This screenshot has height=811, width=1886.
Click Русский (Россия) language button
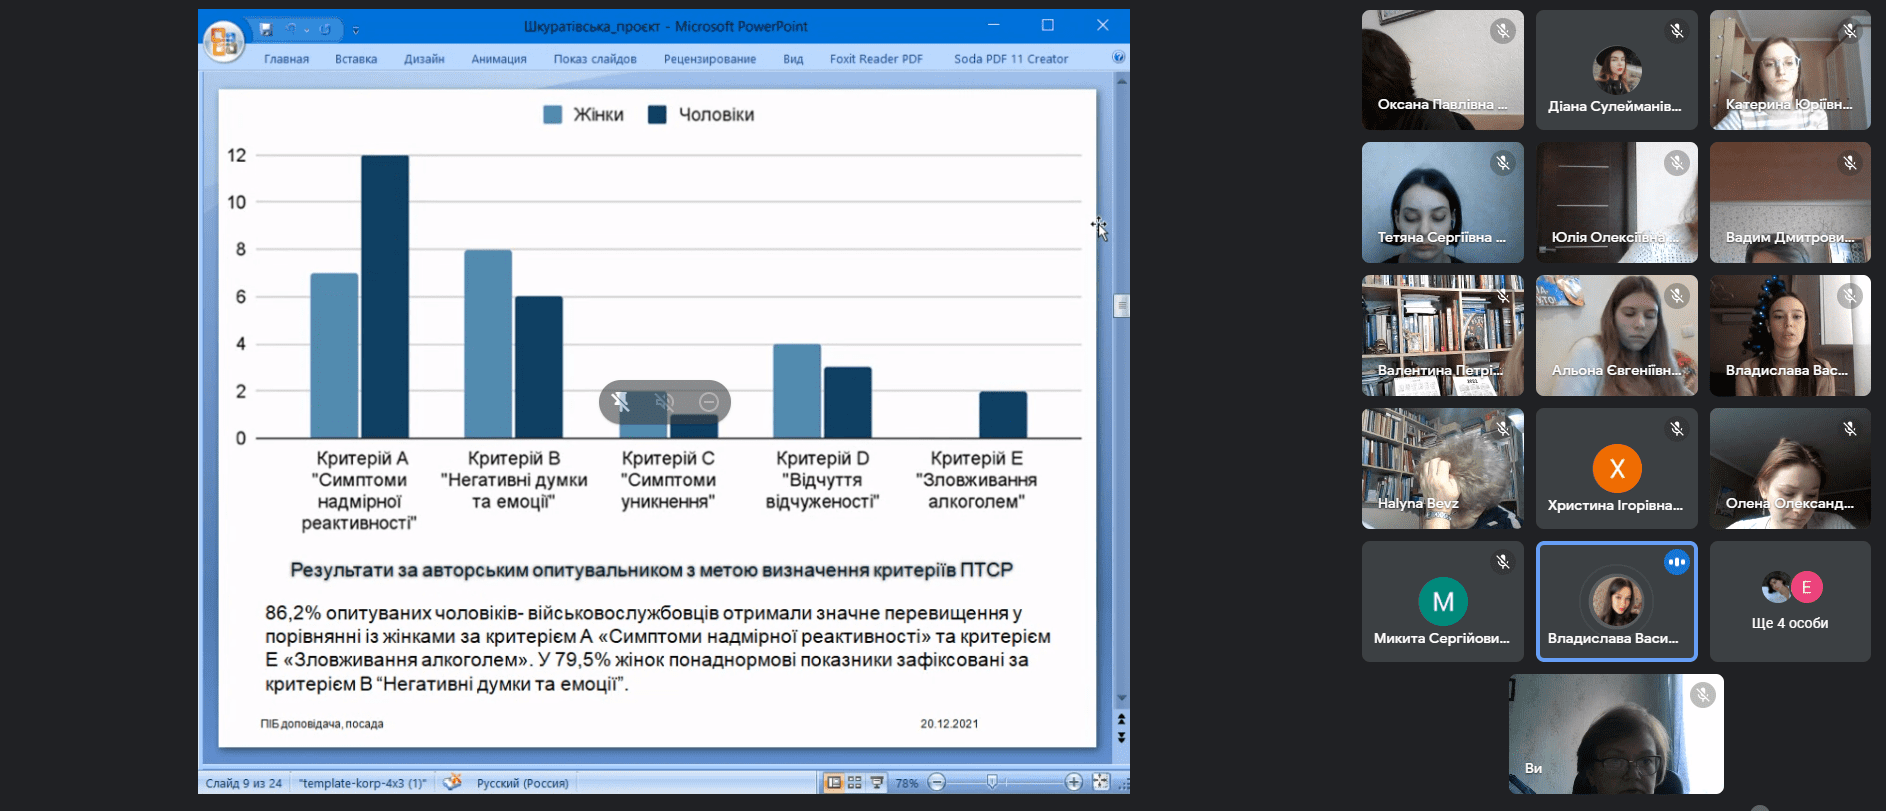(x=522, y=783)
